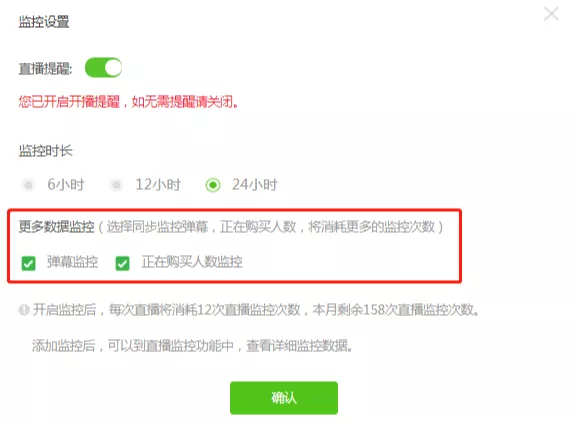Select the 24小时 green radio button
The width and height of the screenshot is (571, 426).
click(213, 185)
